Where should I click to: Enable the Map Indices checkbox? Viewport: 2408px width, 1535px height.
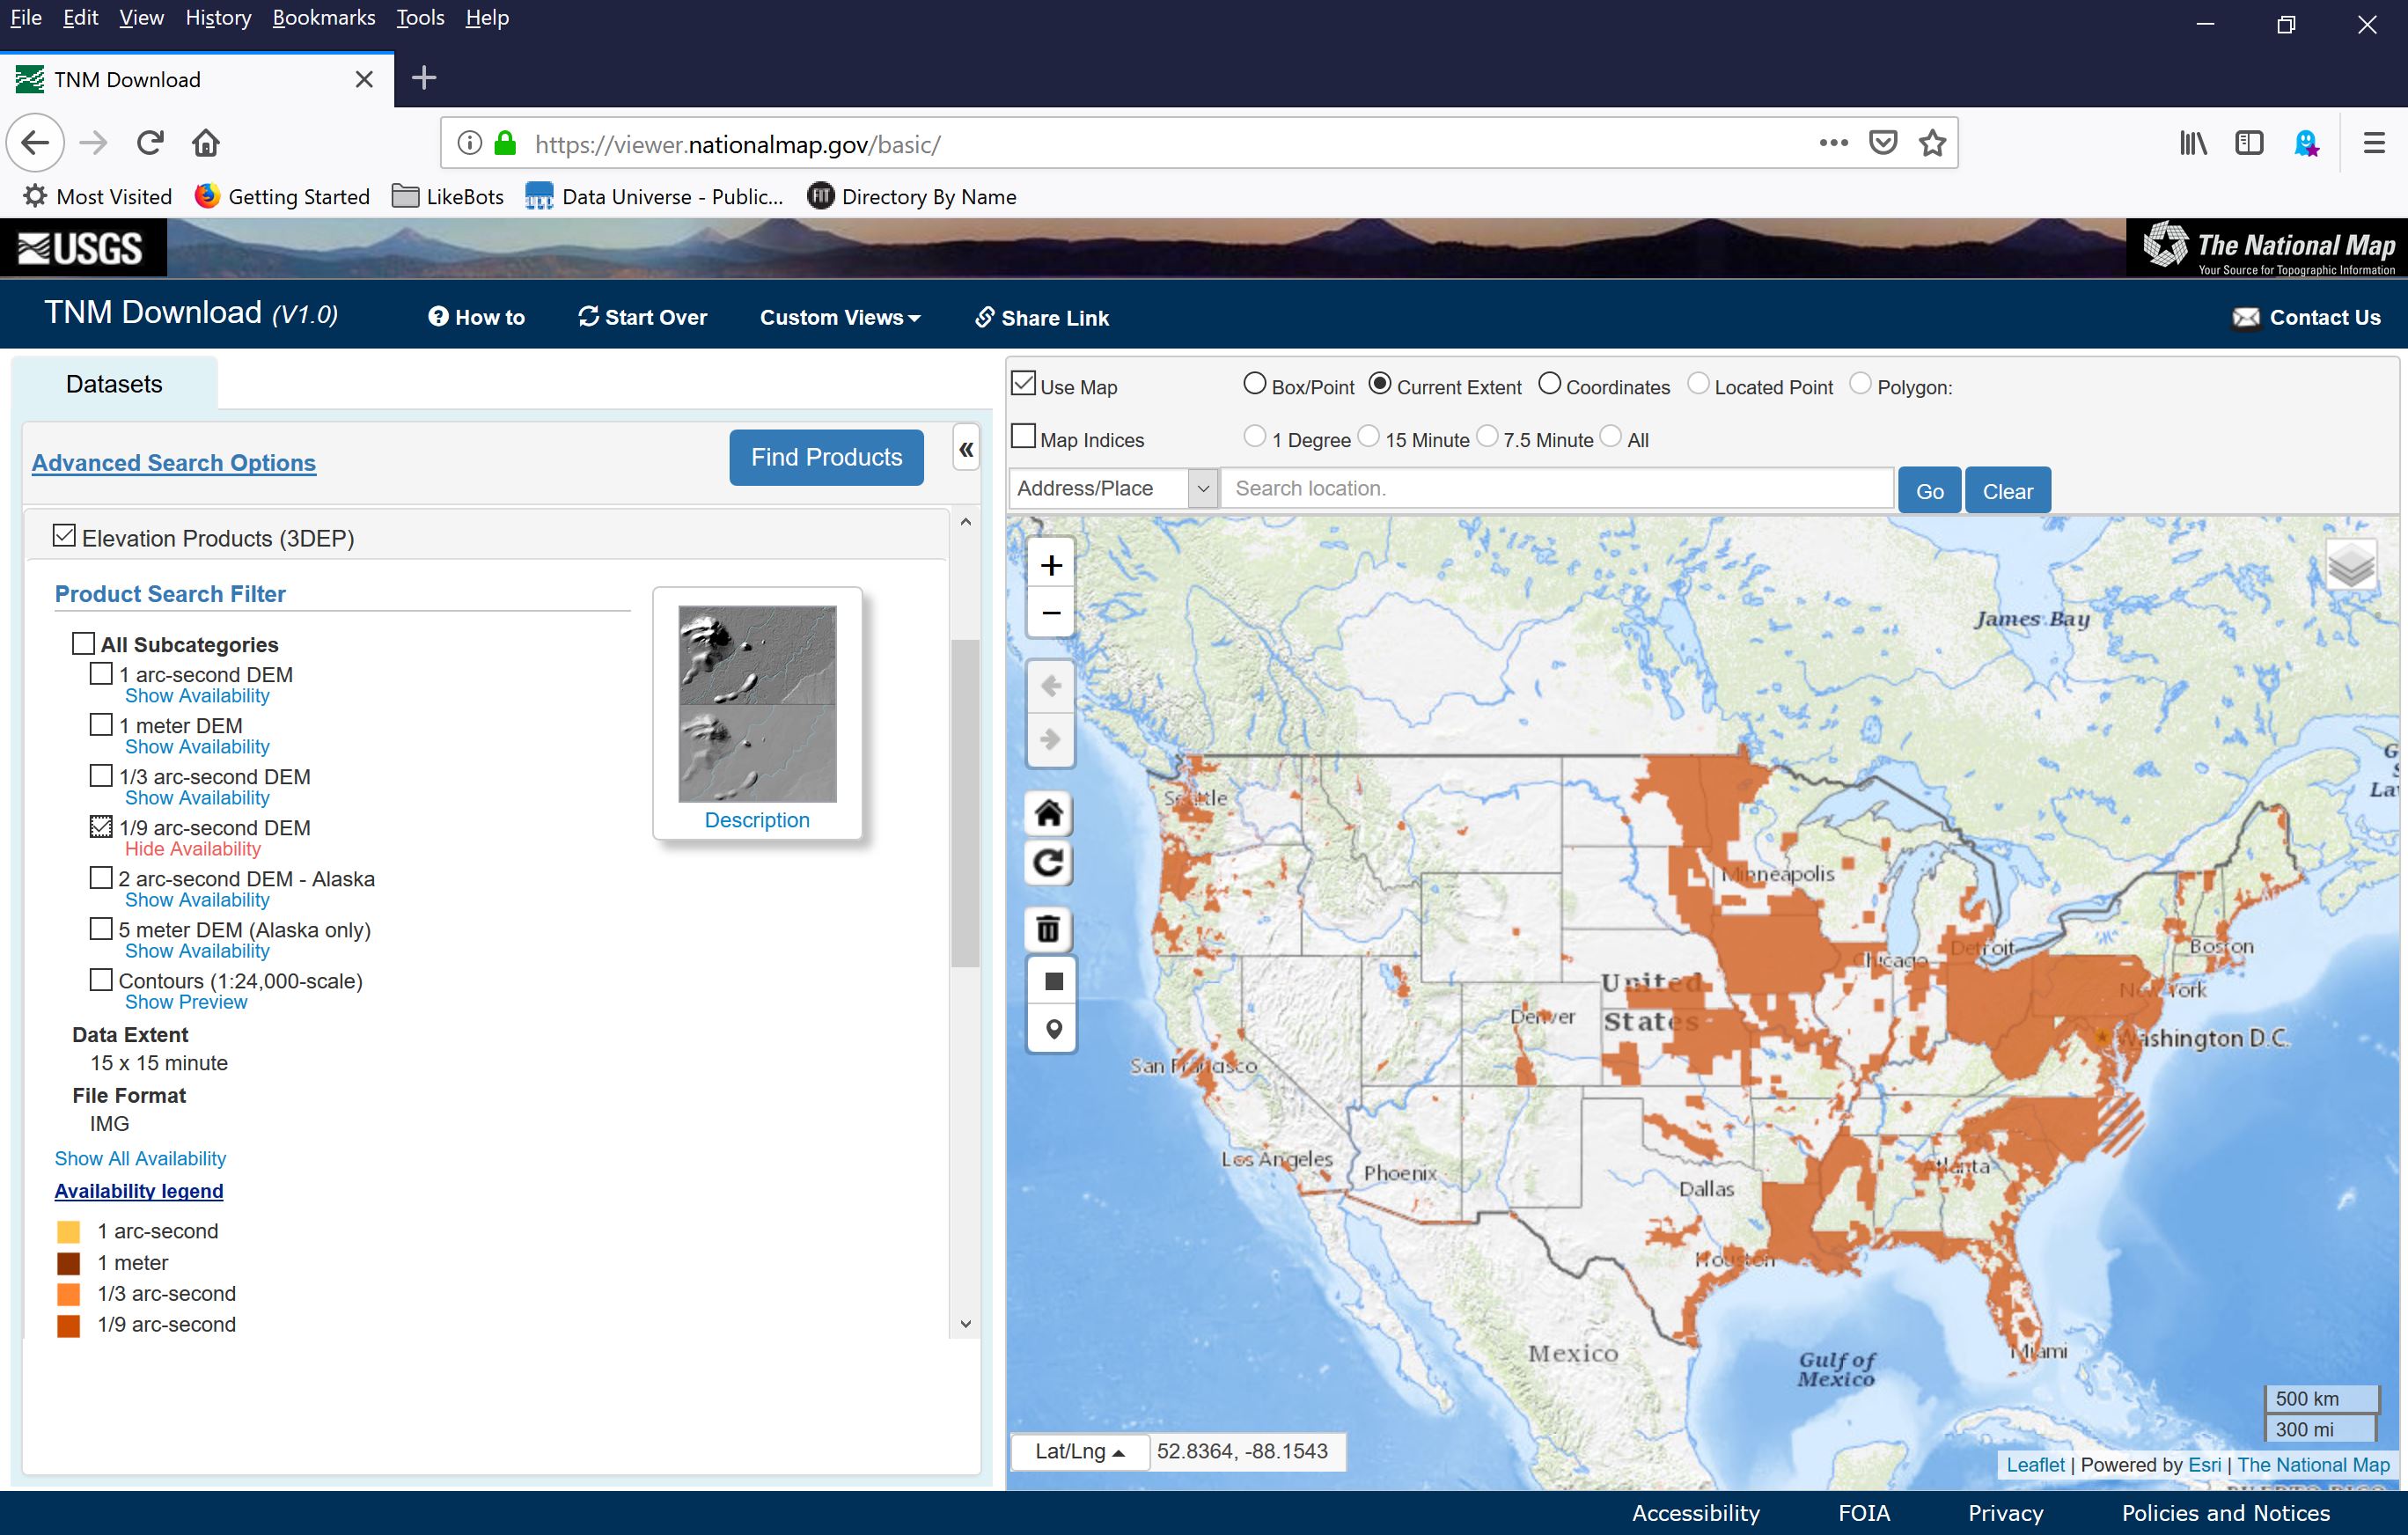click(1023, 437)
